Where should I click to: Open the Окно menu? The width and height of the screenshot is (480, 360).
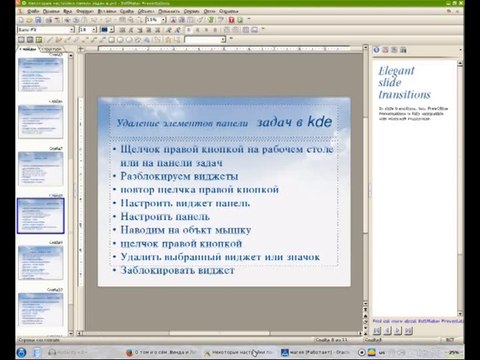(x=209, y=11)
